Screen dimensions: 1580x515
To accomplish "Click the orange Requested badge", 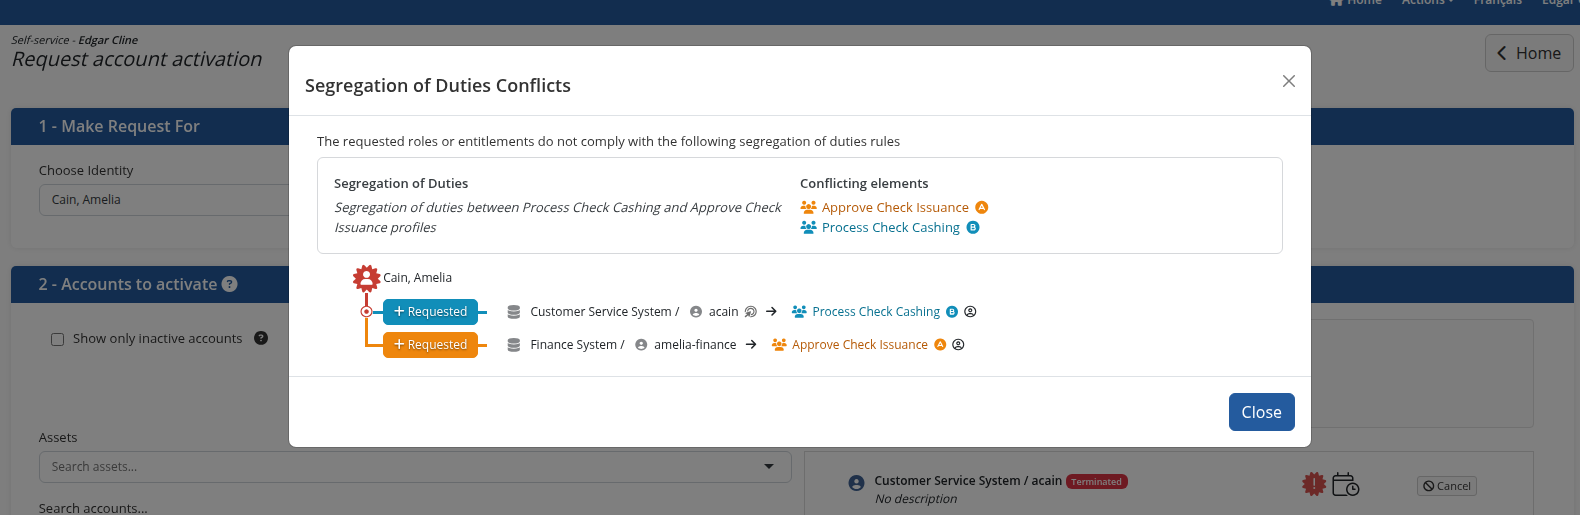I will [430, 344].
